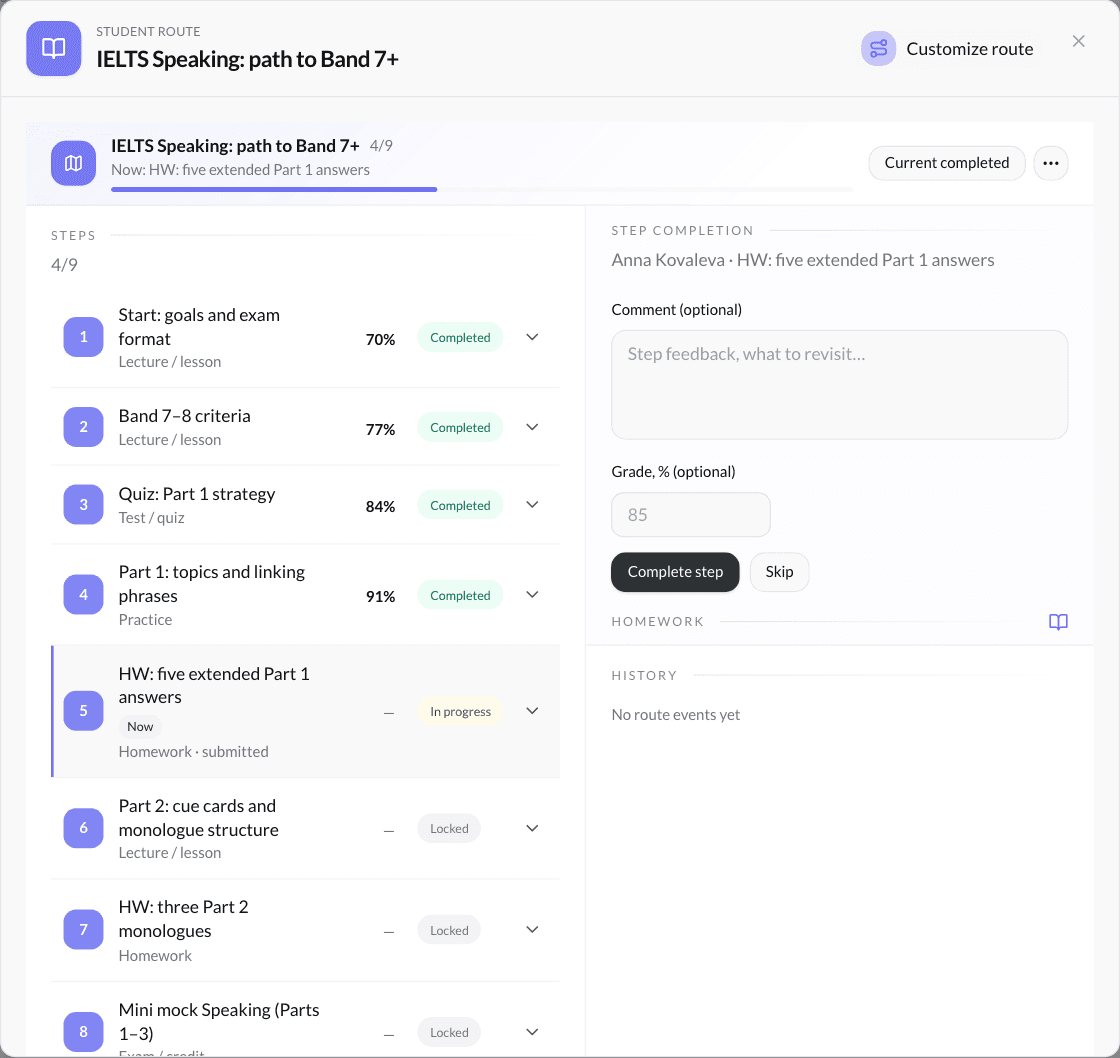1120x1058 pixels.
Task: Select step number 3 badge
Action: click(x=84, y=505)
